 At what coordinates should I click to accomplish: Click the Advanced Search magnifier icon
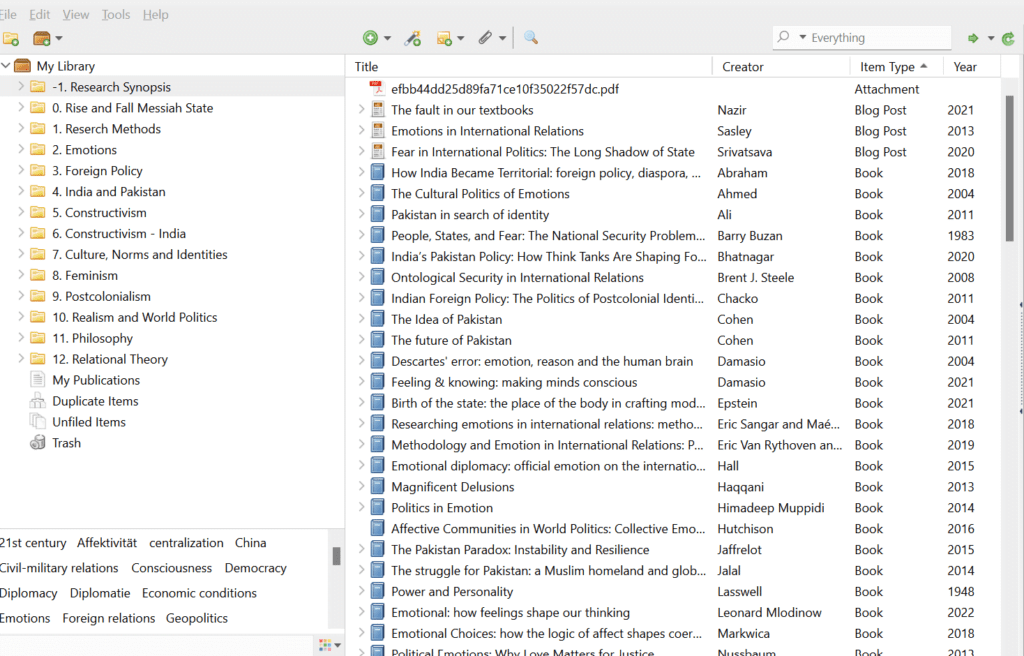531,38
